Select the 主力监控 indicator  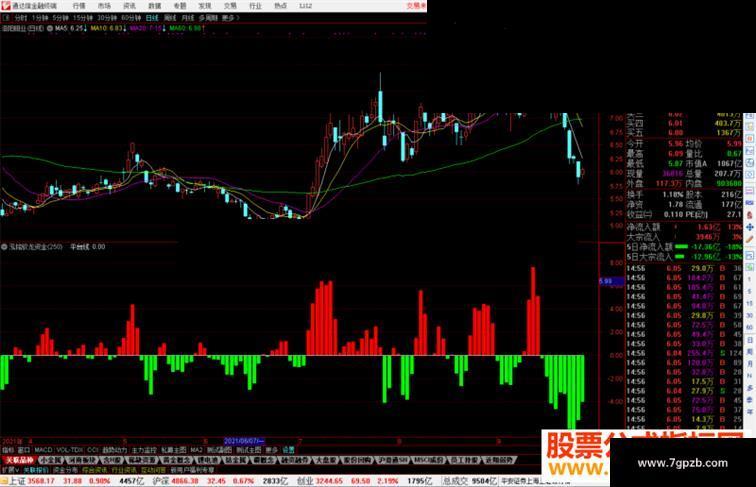tap(144, 450)
